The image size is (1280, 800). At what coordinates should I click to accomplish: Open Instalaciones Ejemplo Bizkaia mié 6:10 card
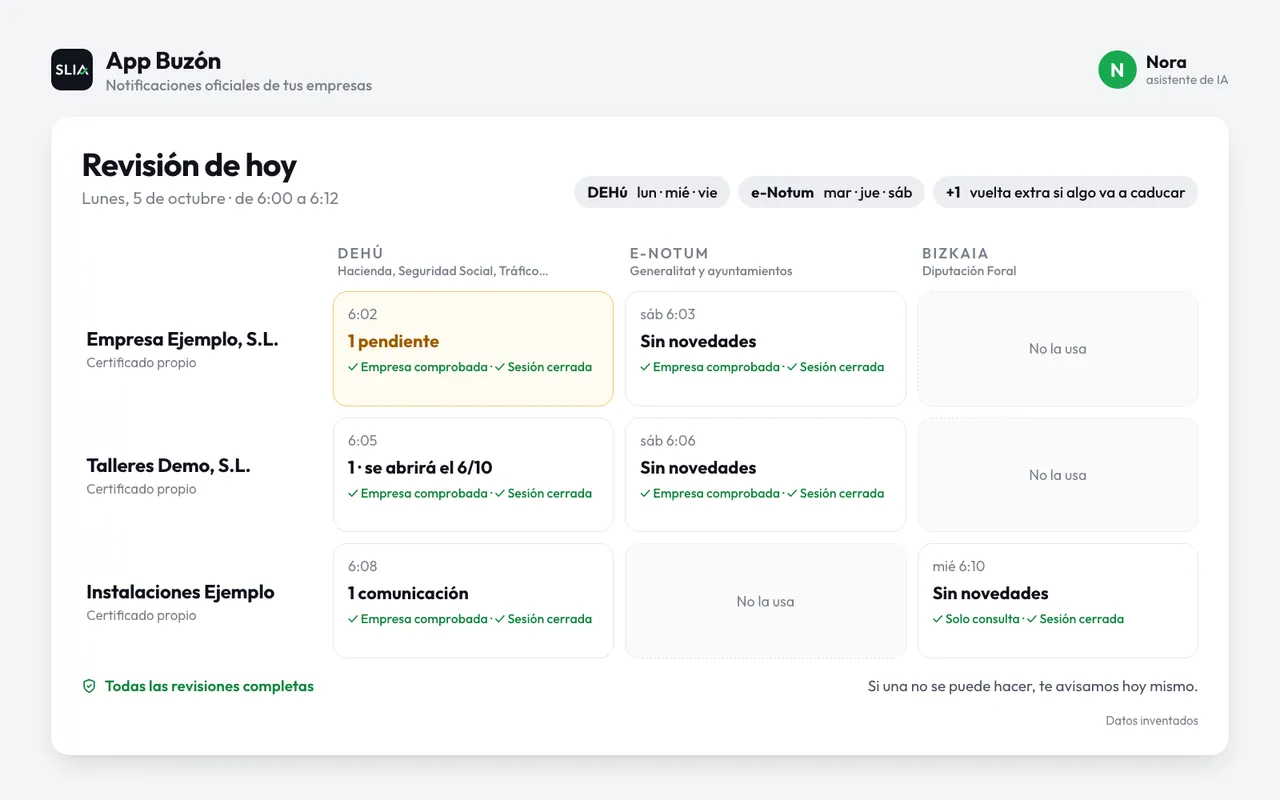coord(1057,601)
